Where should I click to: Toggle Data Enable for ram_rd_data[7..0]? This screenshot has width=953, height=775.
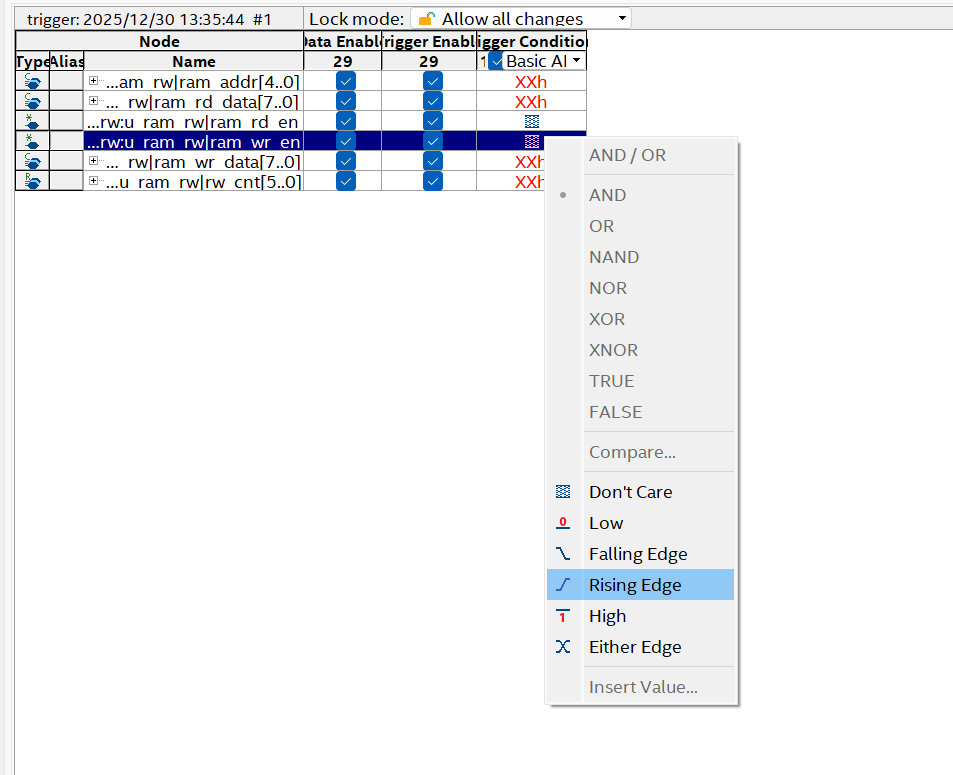point(346,102)
